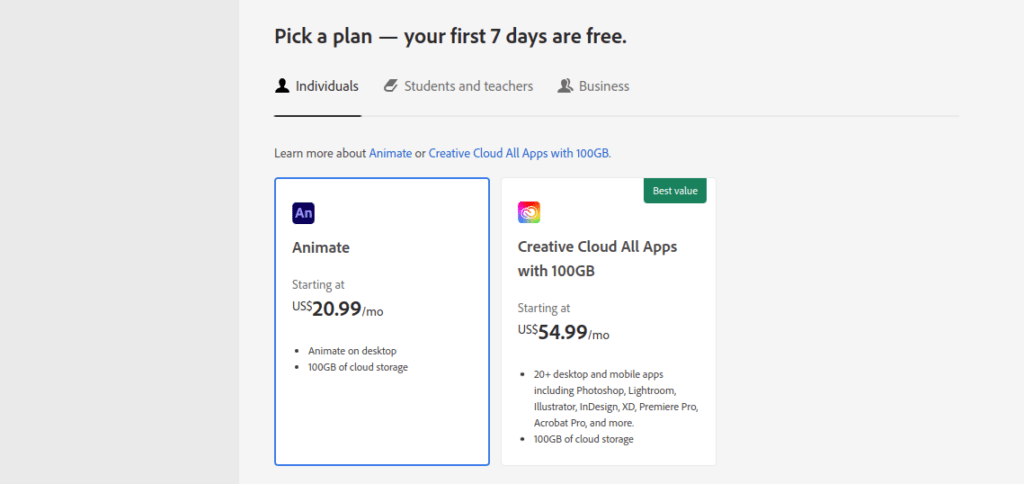Screen dimensions: 1024x484
Task: Click the Students and teachers icon
Action: 391,86
